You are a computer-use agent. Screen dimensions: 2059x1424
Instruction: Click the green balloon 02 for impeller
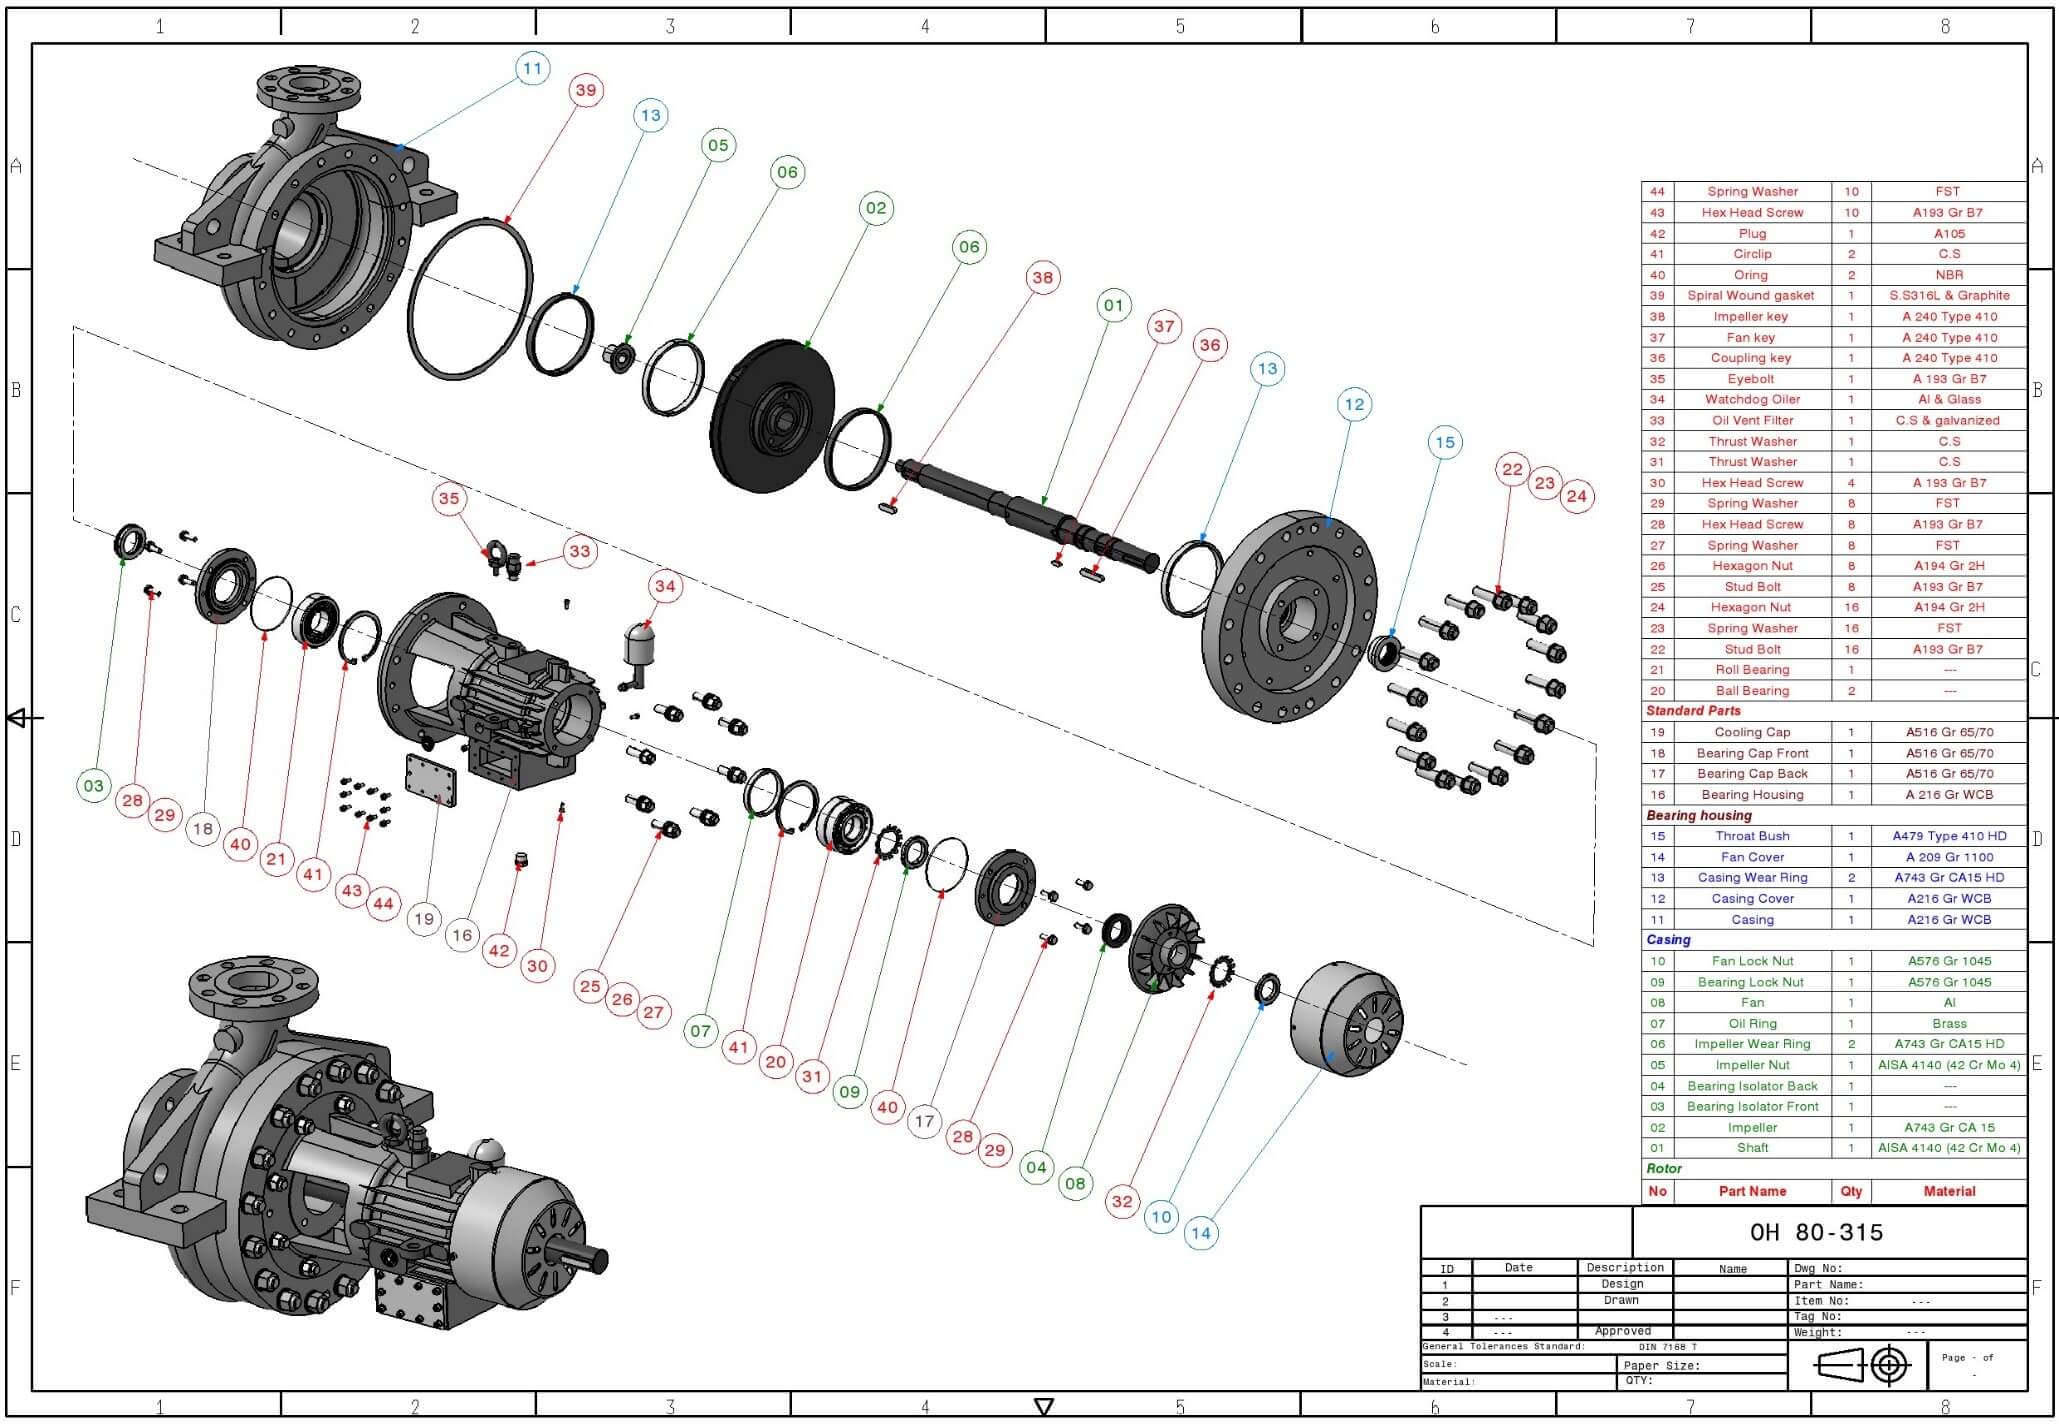876,208
